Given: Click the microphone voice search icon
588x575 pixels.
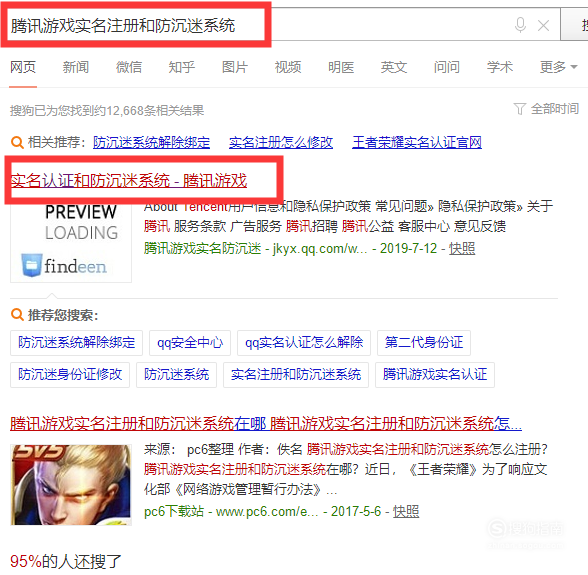Looking at the screenshot, I should 520,25.
